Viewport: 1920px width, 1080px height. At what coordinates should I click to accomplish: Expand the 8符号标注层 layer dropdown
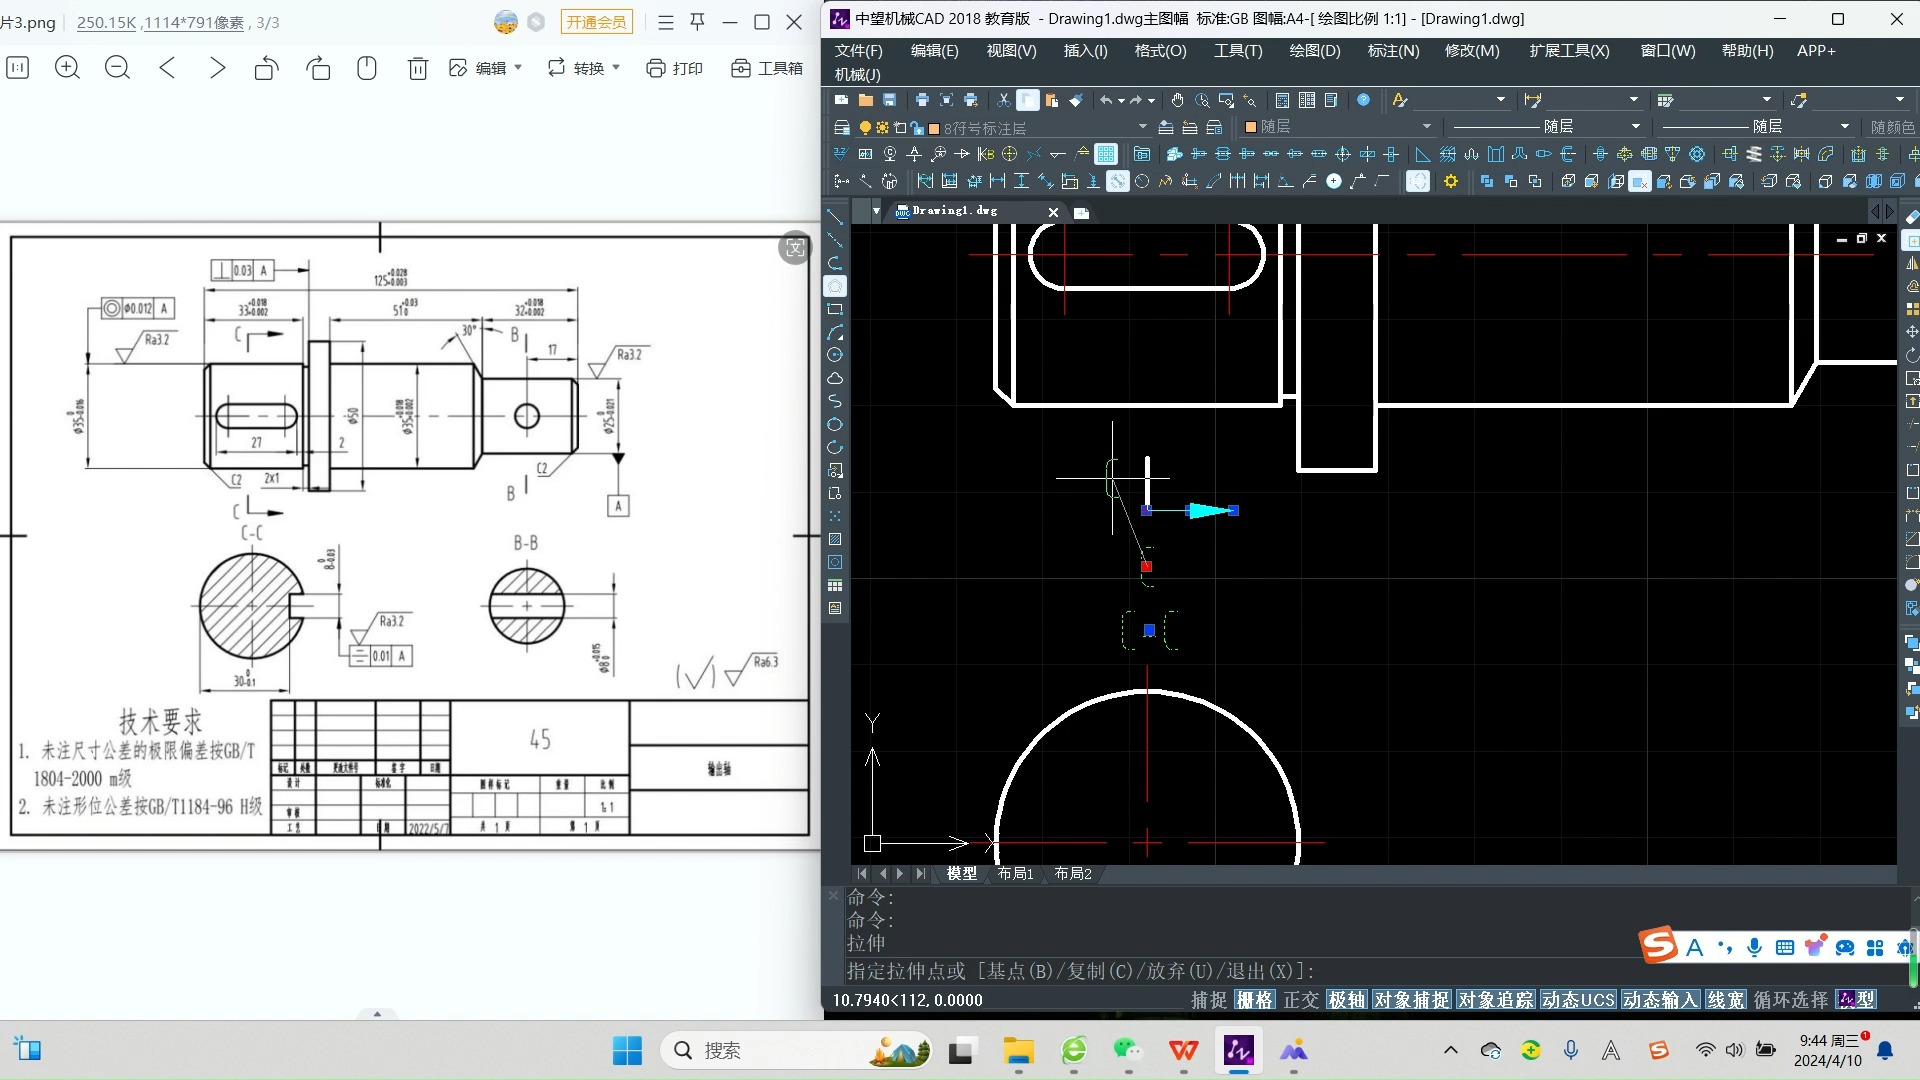pos(1142,127)
